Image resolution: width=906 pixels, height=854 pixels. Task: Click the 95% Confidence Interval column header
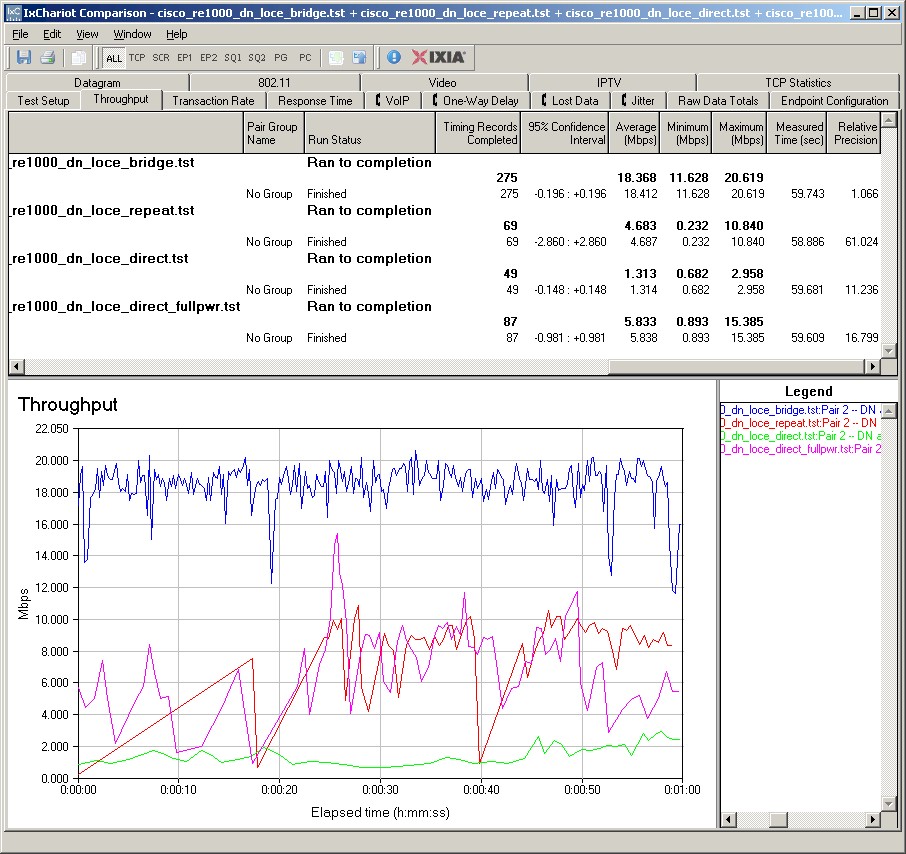point(565,133)
